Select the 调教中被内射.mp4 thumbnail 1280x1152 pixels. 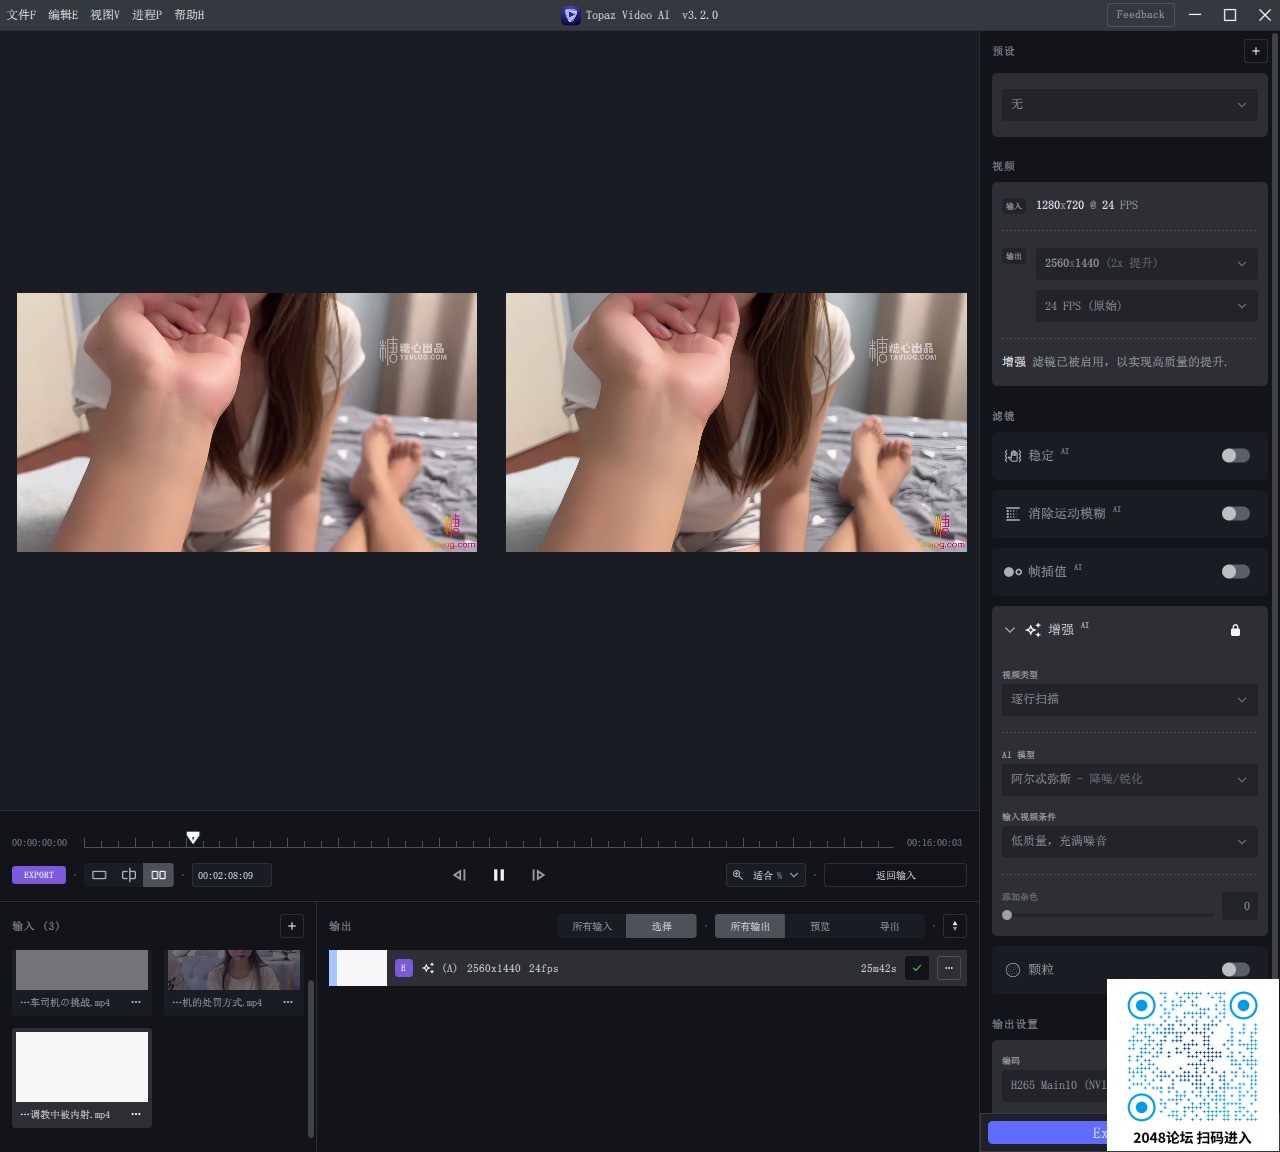click(x=82, y=1067)
